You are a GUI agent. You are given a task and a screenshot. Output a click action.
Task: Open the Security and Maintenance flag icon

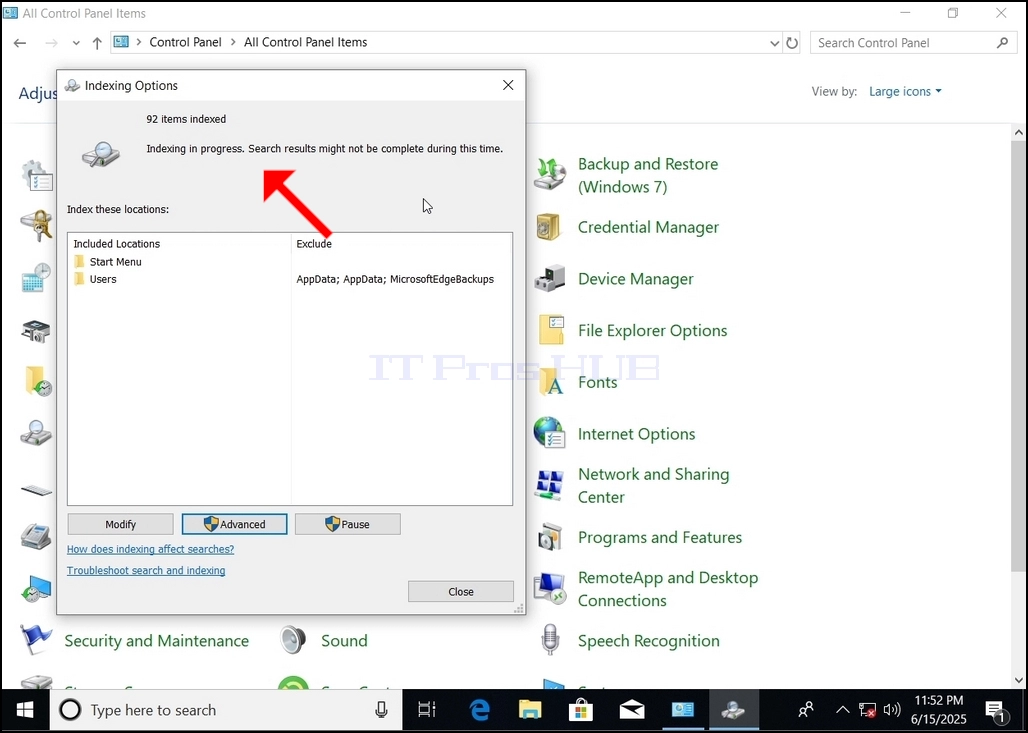point(35,640)
